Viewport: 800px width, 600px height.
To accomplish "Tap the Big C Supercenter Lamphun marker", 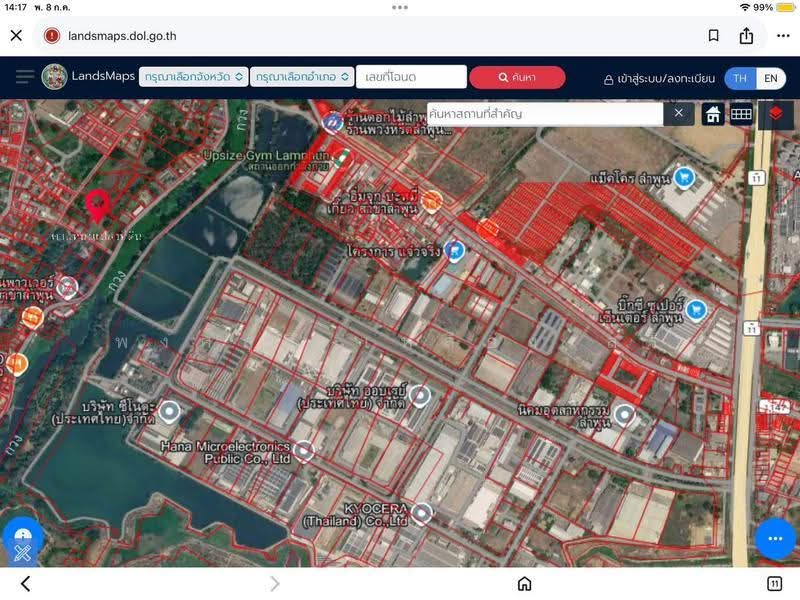I will tap(696, 310).
